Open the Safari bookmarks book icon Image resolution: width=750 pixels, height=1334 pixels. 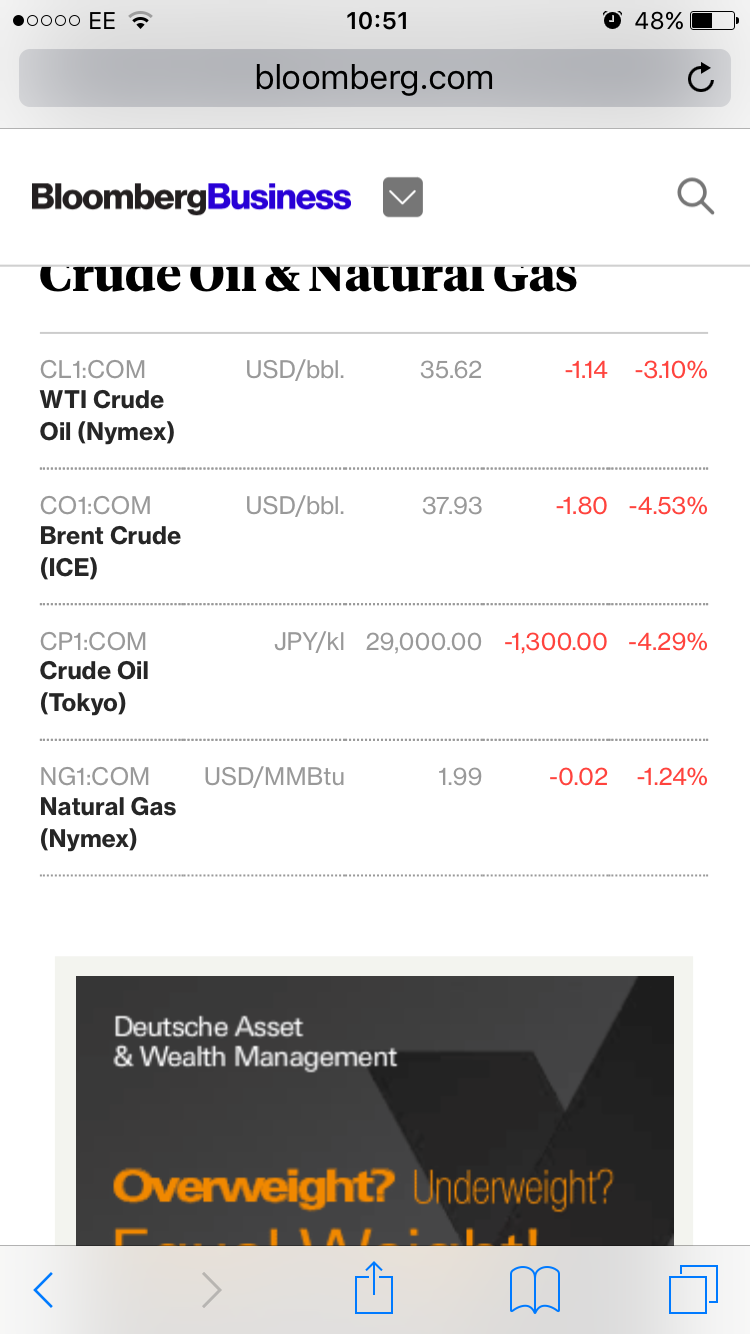point(535,1290)
